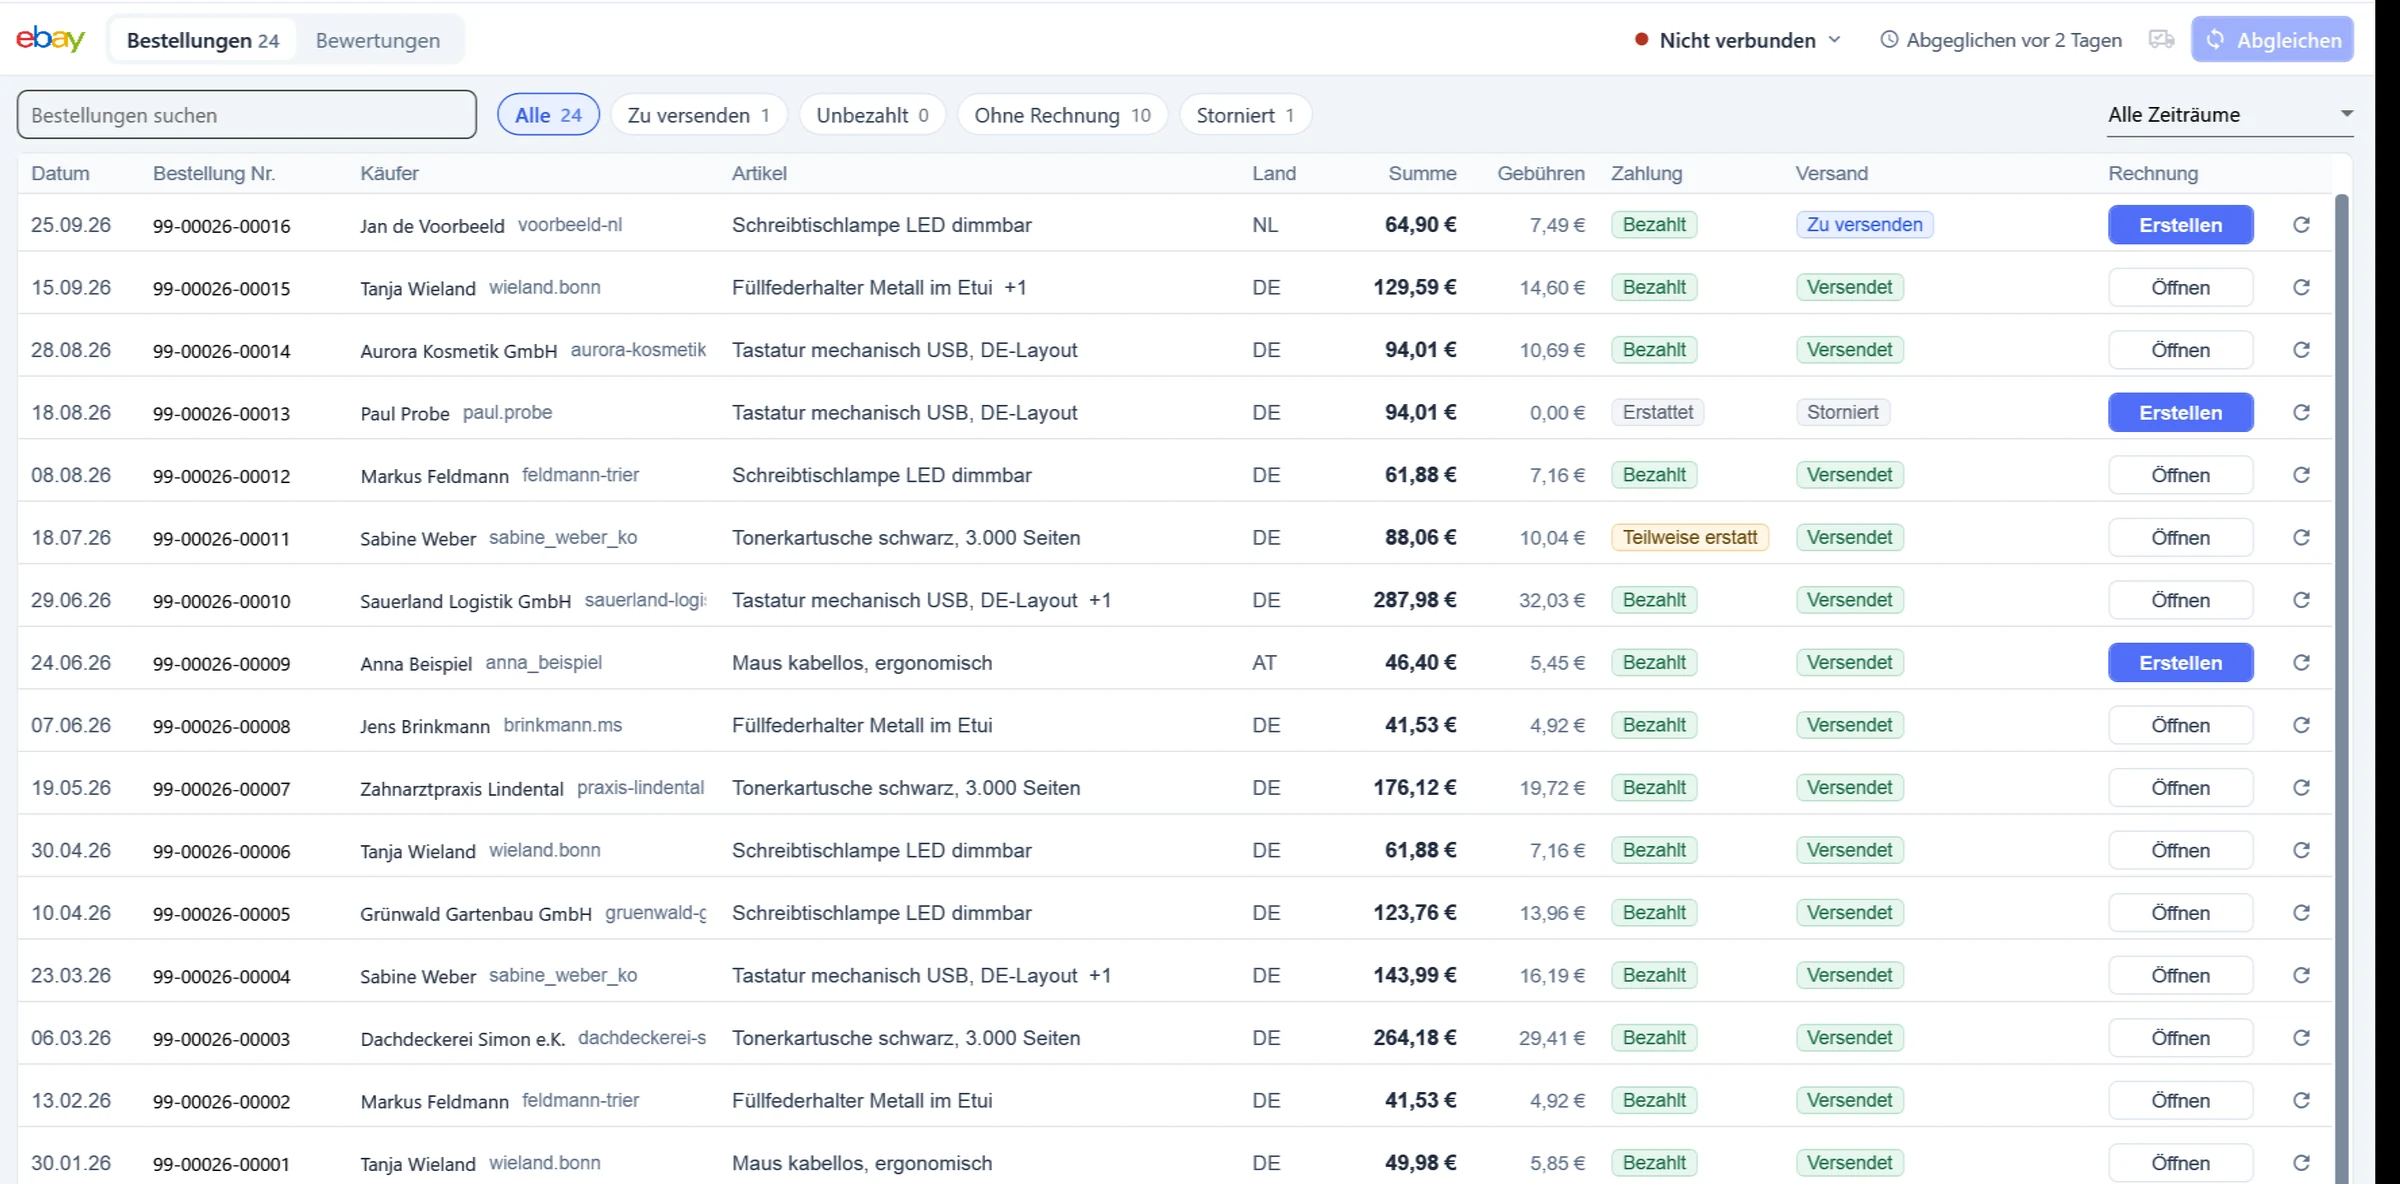This screenshot has height=1184, width=2400.
Task: Click article Maus kabellos for order 99-00026-00009
Action: point(862,663)
